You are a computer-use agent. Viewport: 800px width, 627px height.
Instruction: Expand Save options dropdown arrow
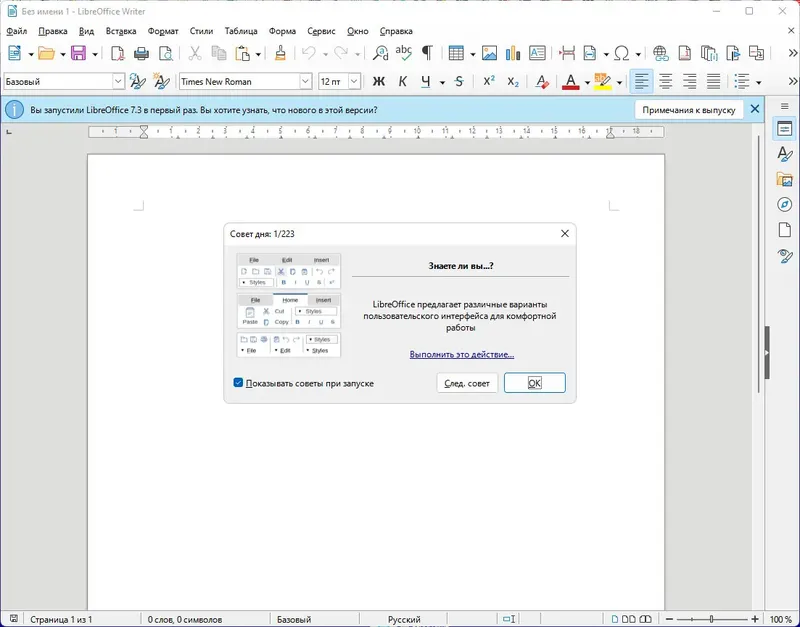[x=94, y=54]
